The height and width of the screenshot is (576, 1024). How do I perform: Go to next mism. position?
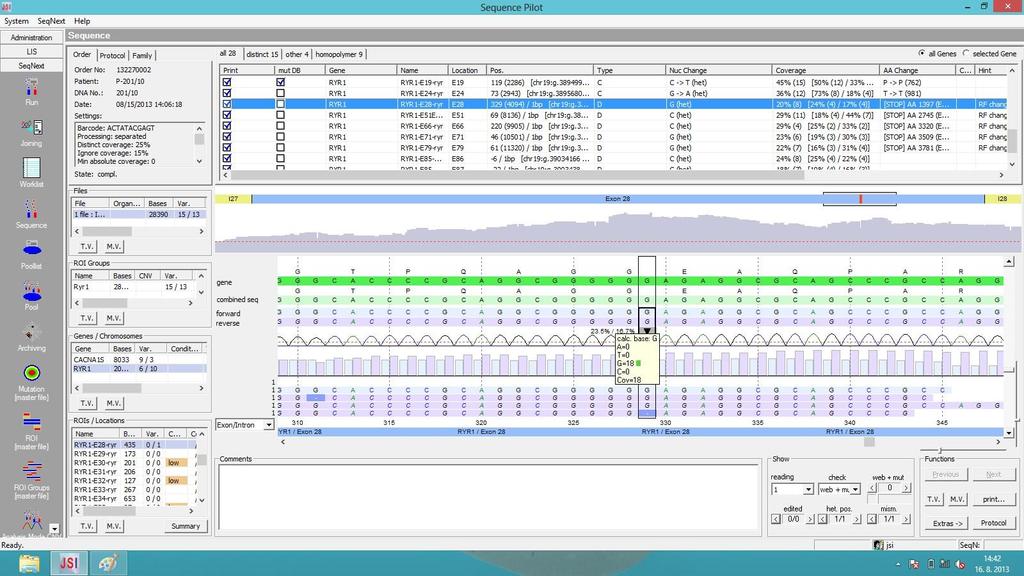(x=906, y=519)
